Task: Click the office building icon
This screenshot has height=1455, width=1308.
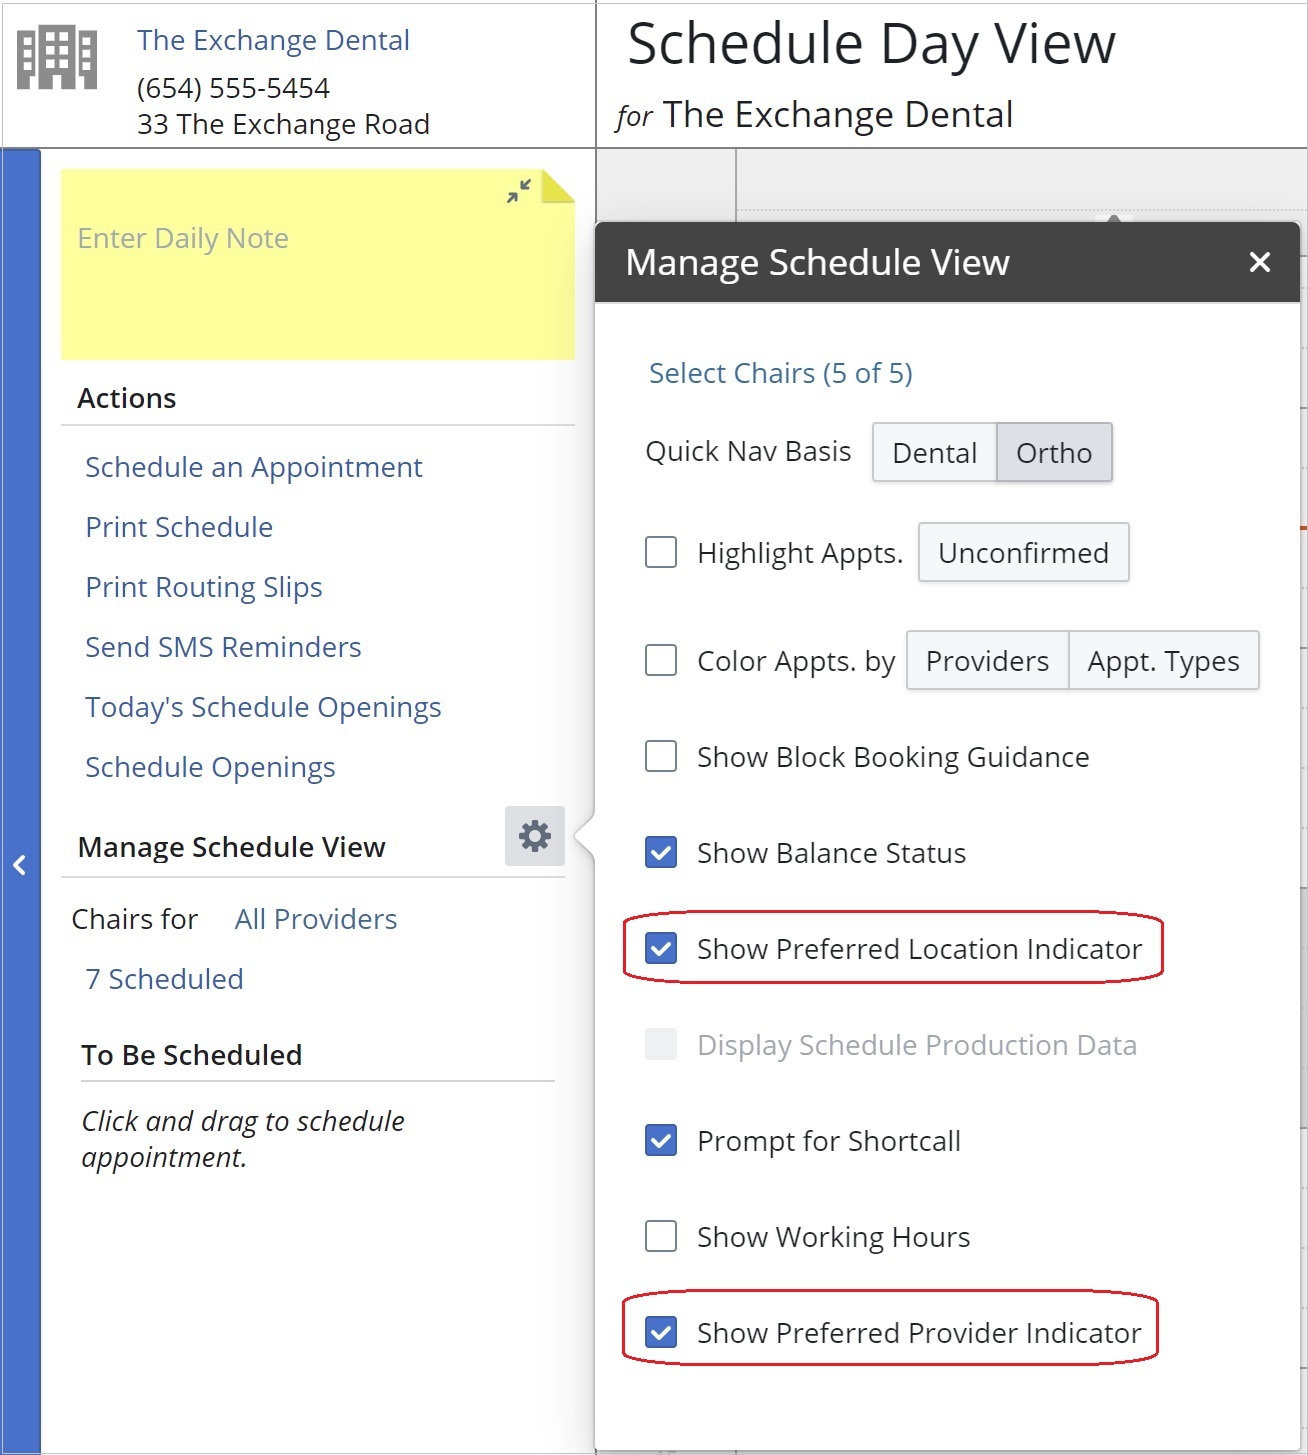Action: [x=57, y=59]
